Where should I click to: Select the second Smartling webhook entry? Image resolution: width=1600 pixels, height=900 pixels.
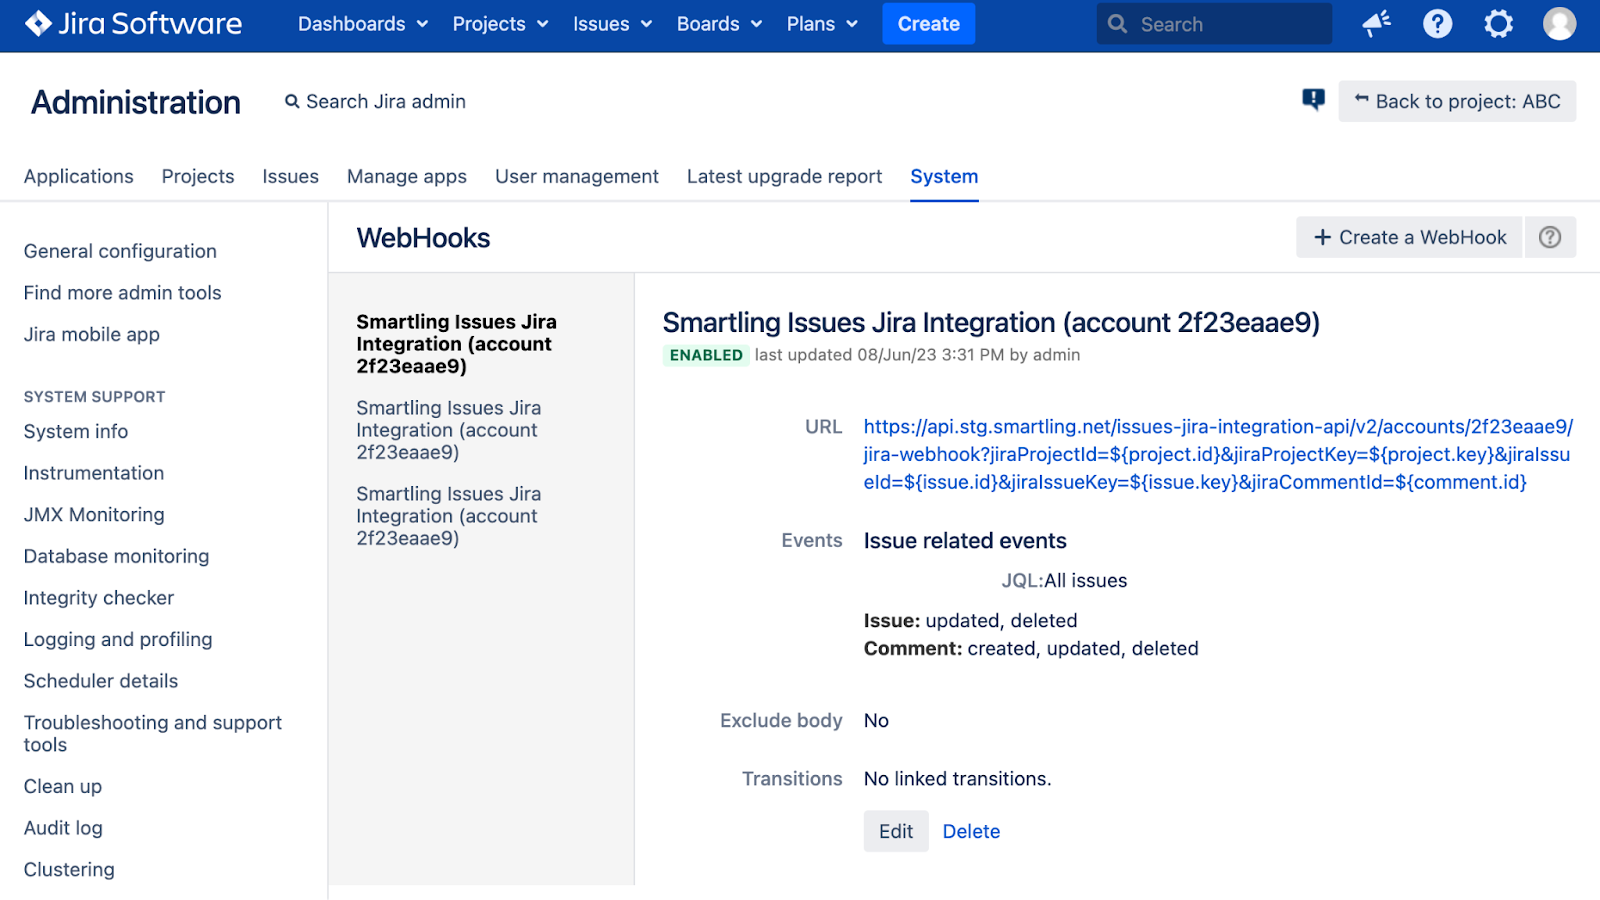point(448,430)
